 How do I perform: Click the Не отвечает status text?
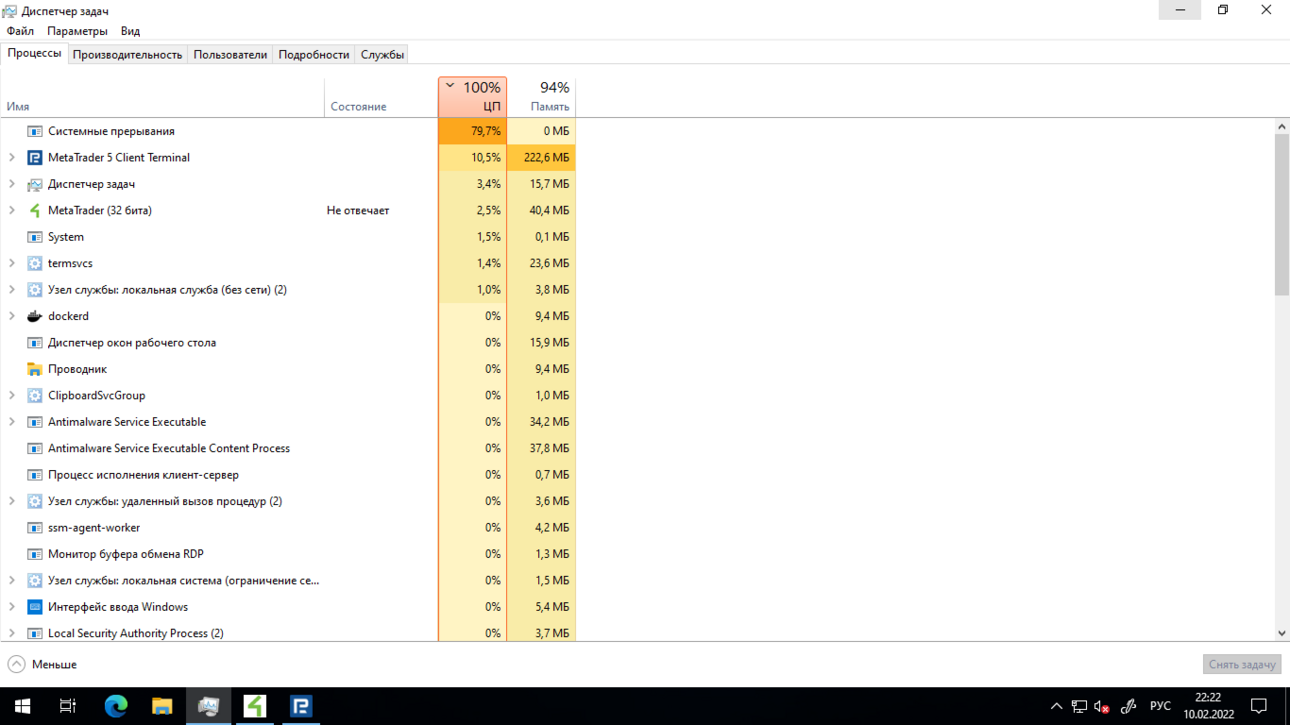(x=358, y=211)
